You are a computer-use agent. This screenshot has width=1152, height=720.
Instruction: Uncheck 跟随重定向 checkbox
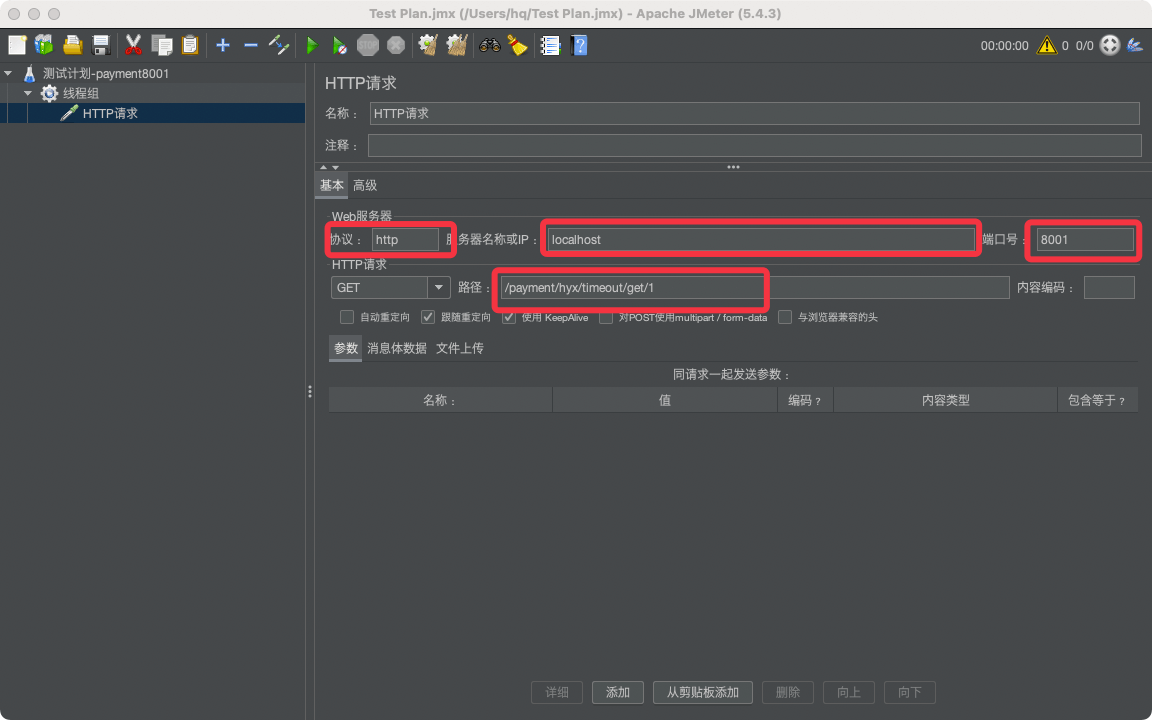[x=428, y=317]
